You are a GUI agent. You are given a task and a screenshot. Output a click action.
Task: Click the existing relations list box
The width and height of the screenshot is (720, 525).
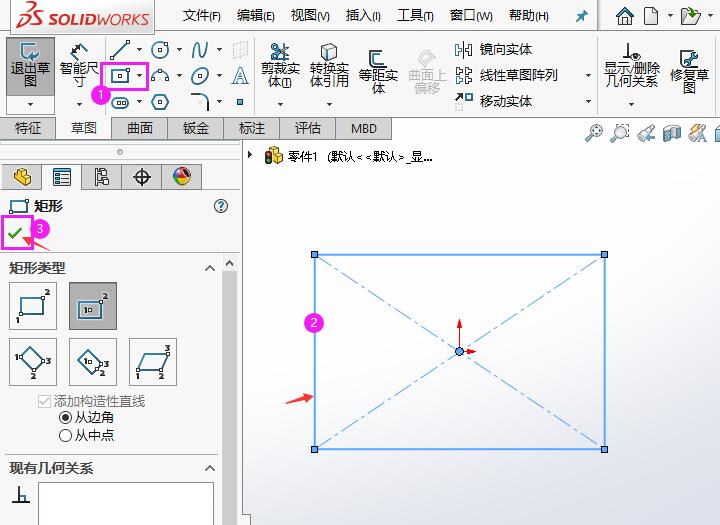point(126,503)
